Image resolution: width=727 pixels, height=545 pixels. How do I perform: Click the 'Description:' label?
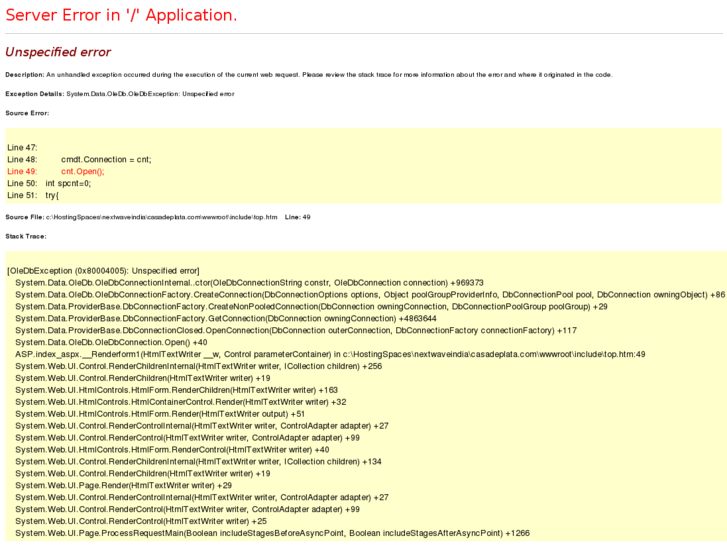tap(25, 75)
